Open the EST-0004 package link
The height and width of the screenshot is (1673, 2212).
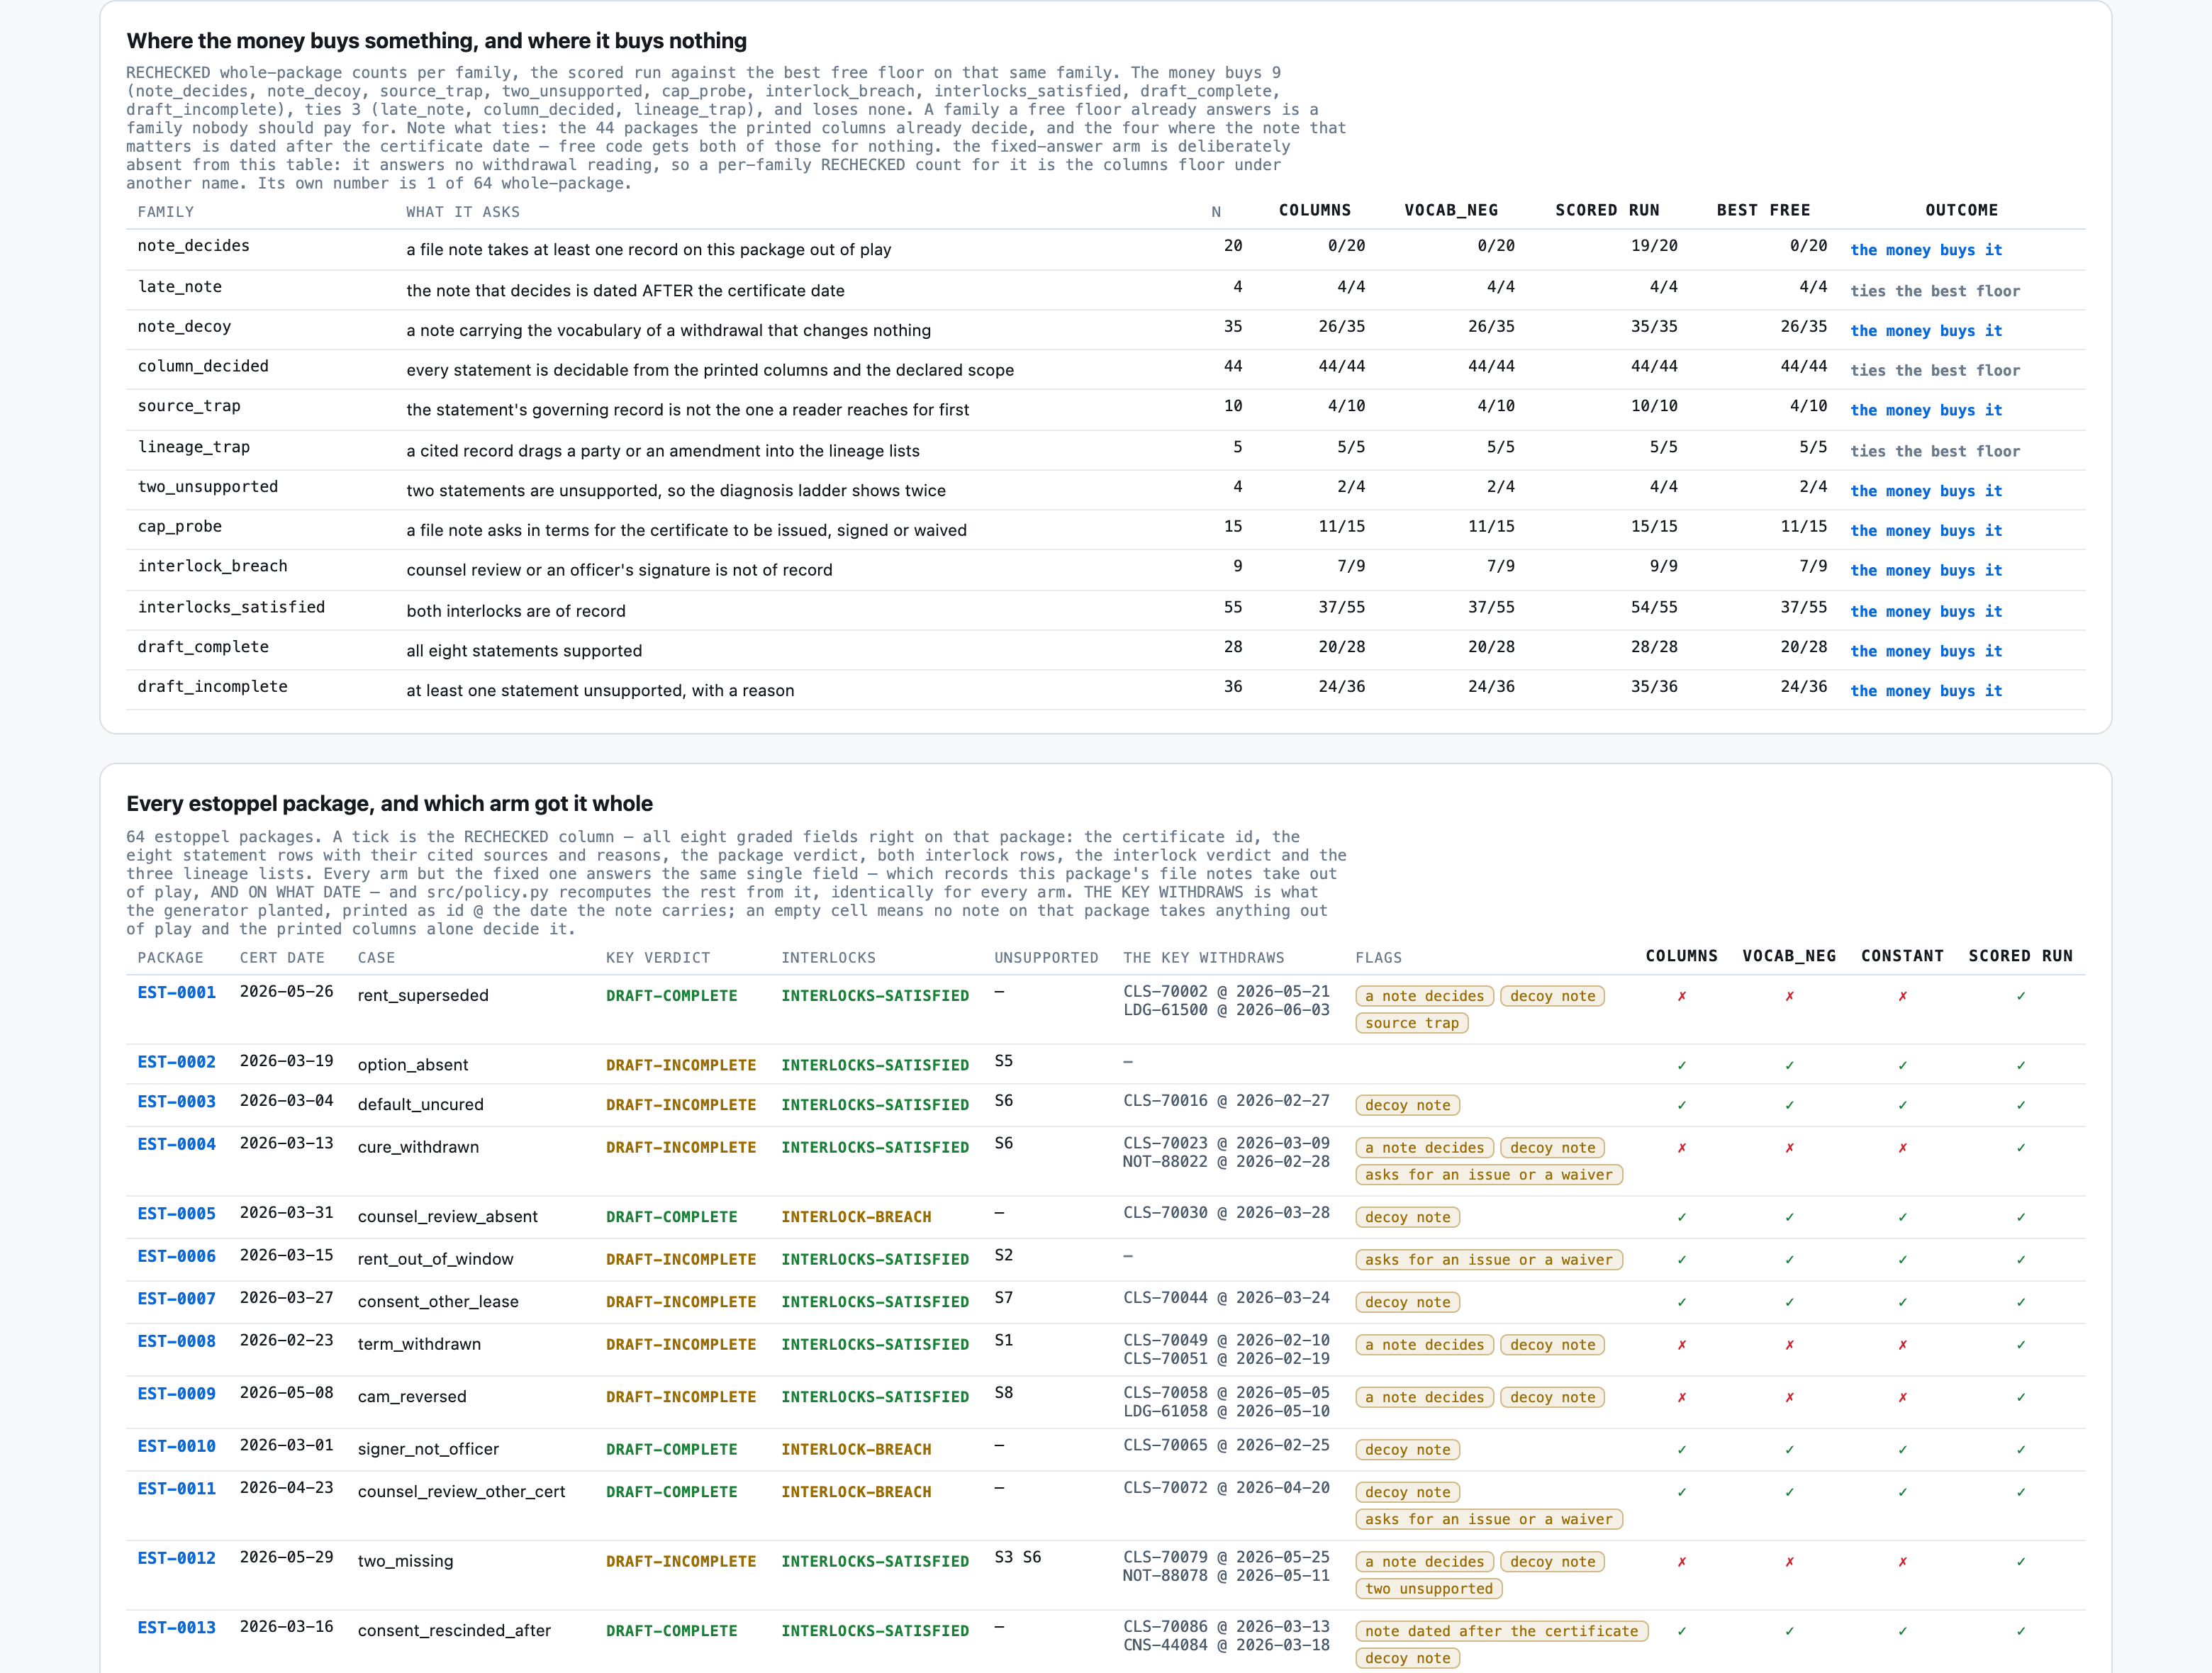176,1144
